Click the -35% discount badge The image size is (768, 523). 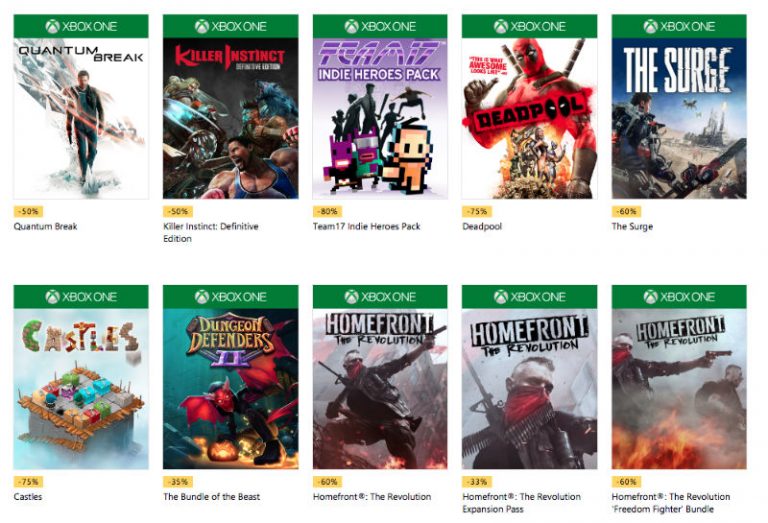pyautogui.click(x=177, y=482)
